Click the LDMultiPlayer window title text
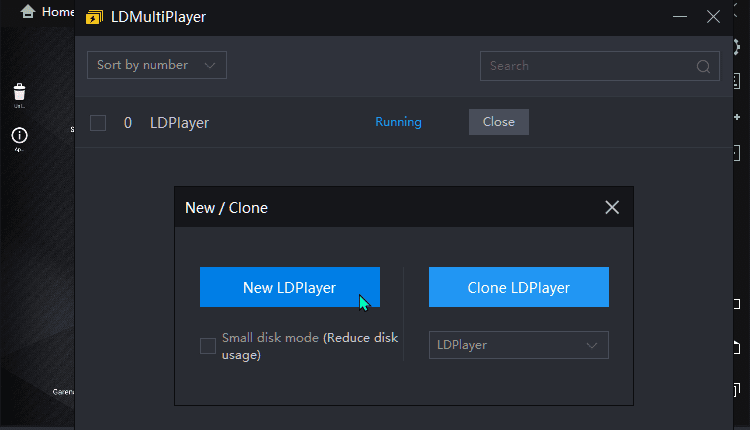 (158, 17)
